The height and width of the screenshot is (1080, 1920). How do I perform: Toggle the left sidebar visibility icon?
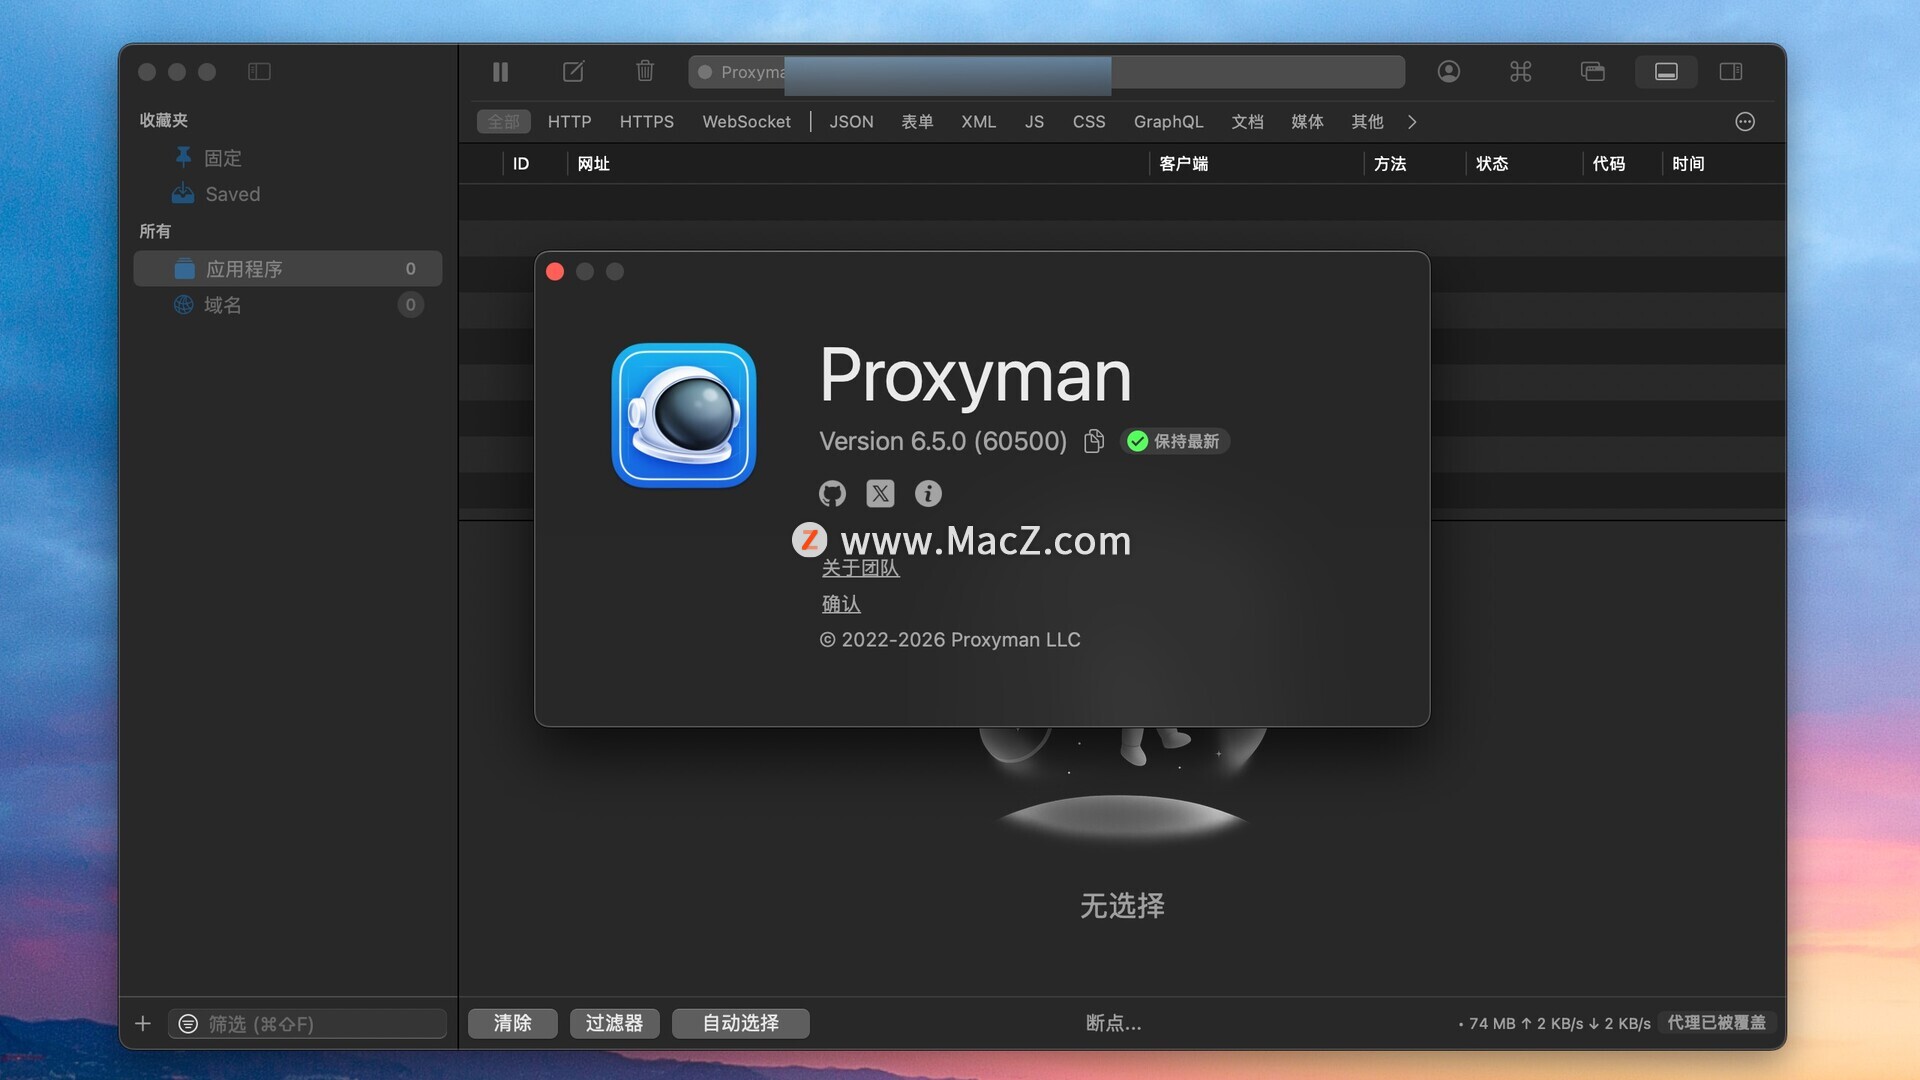(259, 72)
